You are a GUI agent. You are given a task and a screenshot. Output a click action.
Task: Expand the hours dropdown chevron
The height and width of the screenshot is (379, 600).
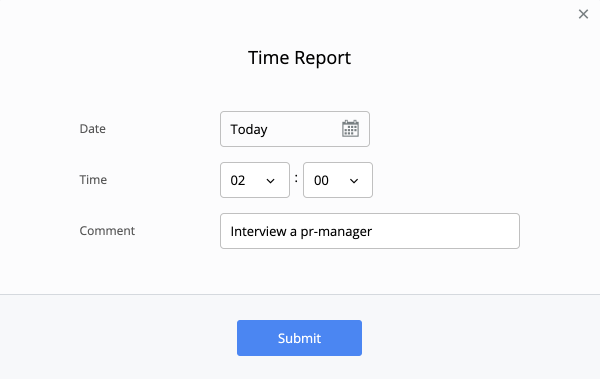[x=271, y=181]
